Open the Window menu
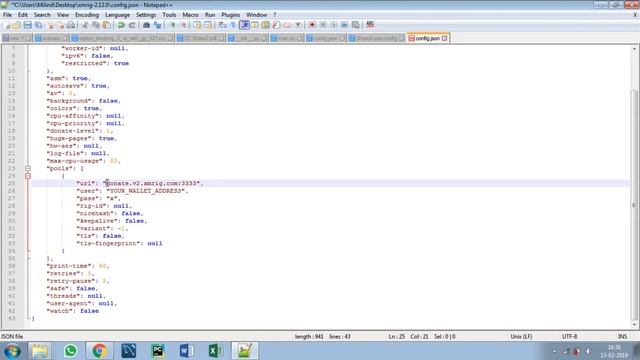The width and height of the screenshot is (640, 360). click(x=256, y=15)
